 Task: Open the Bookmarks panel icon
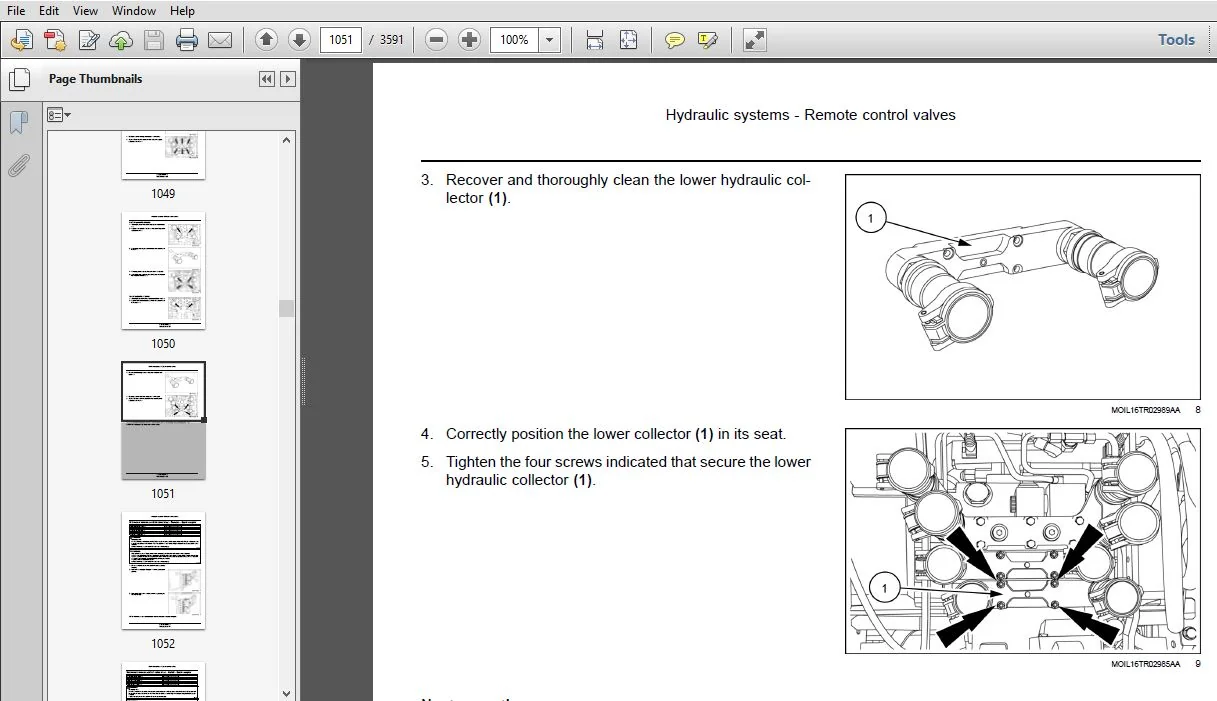tap(19, 123)
